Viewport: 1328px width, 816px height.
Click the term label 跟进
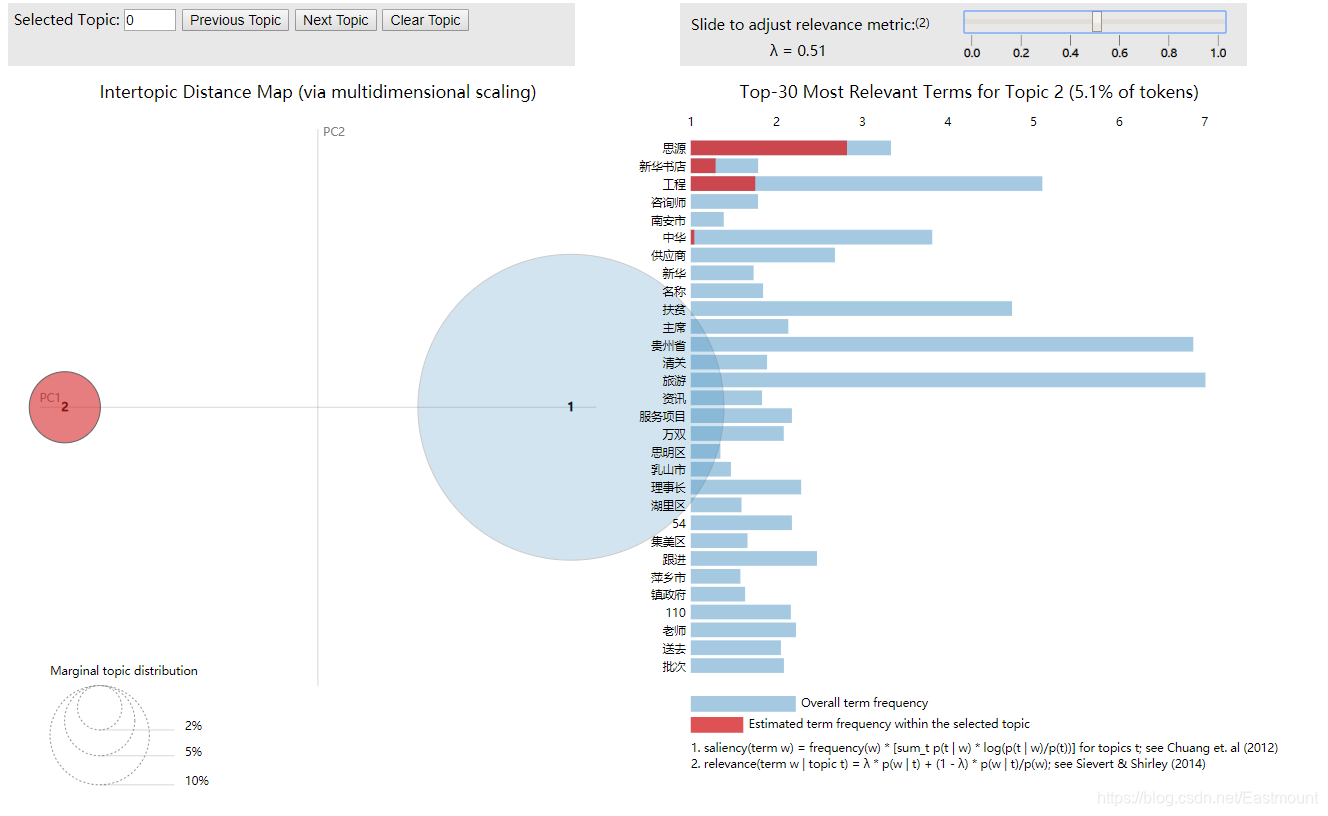point(674,559)
